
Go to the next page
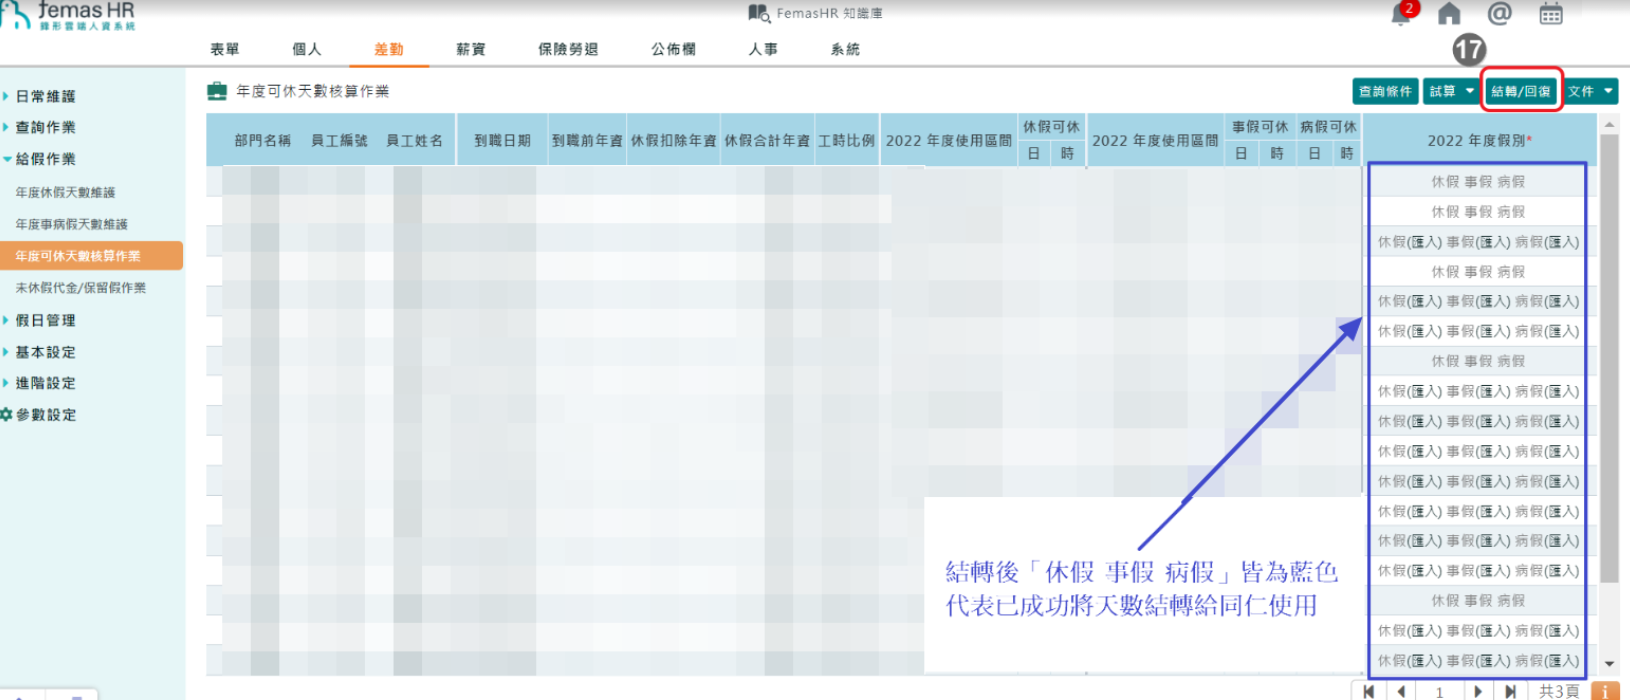(1478, 691)
